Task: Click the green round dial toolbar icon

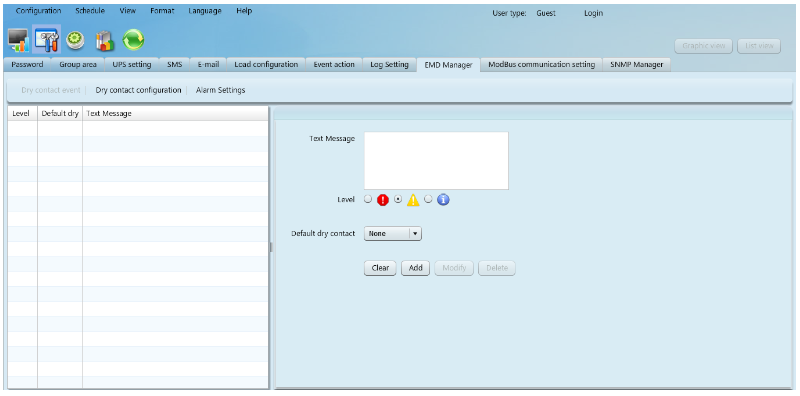Action: tap(76, 40)
